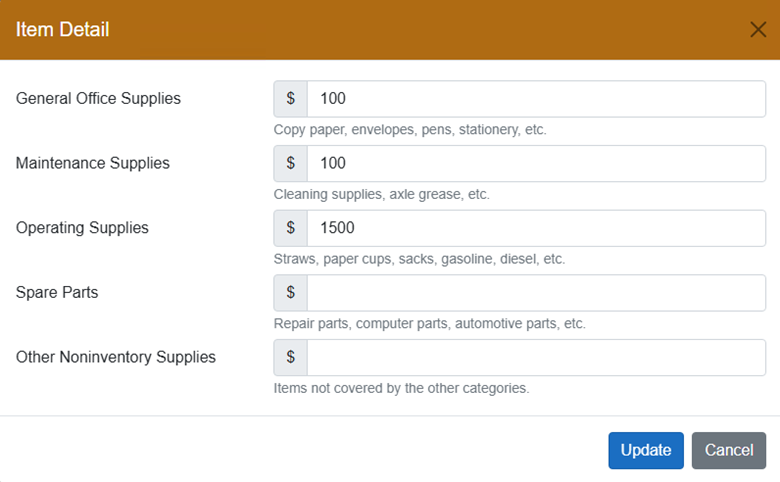780x482 pixels.
Task: Close the Item Detail dialog
Action: point(758,29)
